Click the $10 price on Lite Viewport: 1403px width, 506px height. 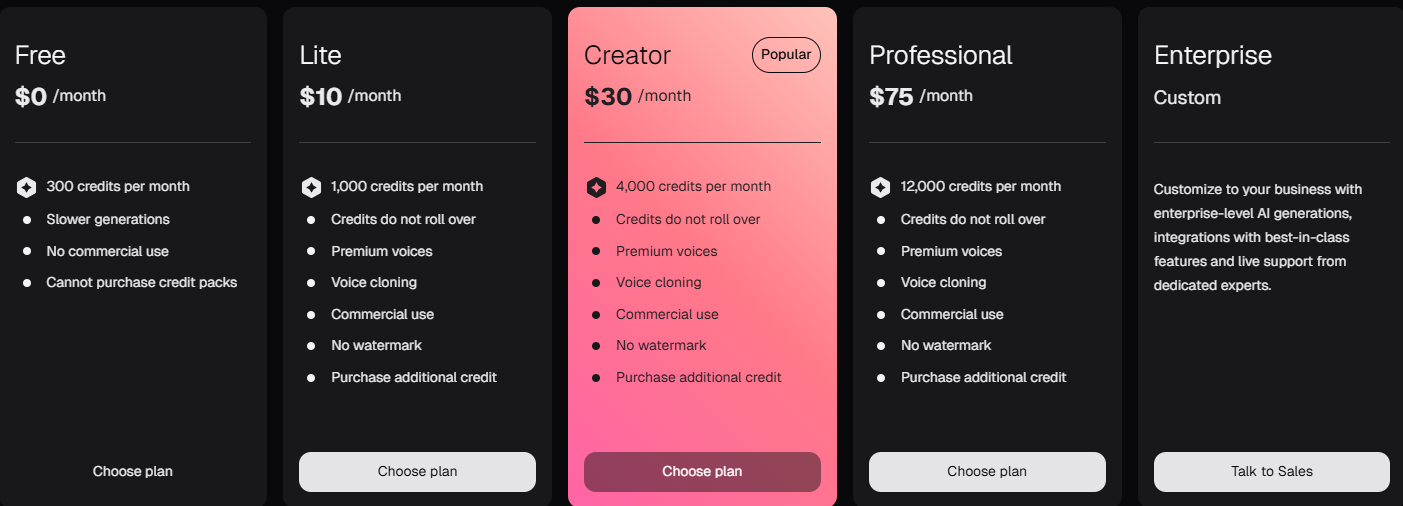coord(321,96)
